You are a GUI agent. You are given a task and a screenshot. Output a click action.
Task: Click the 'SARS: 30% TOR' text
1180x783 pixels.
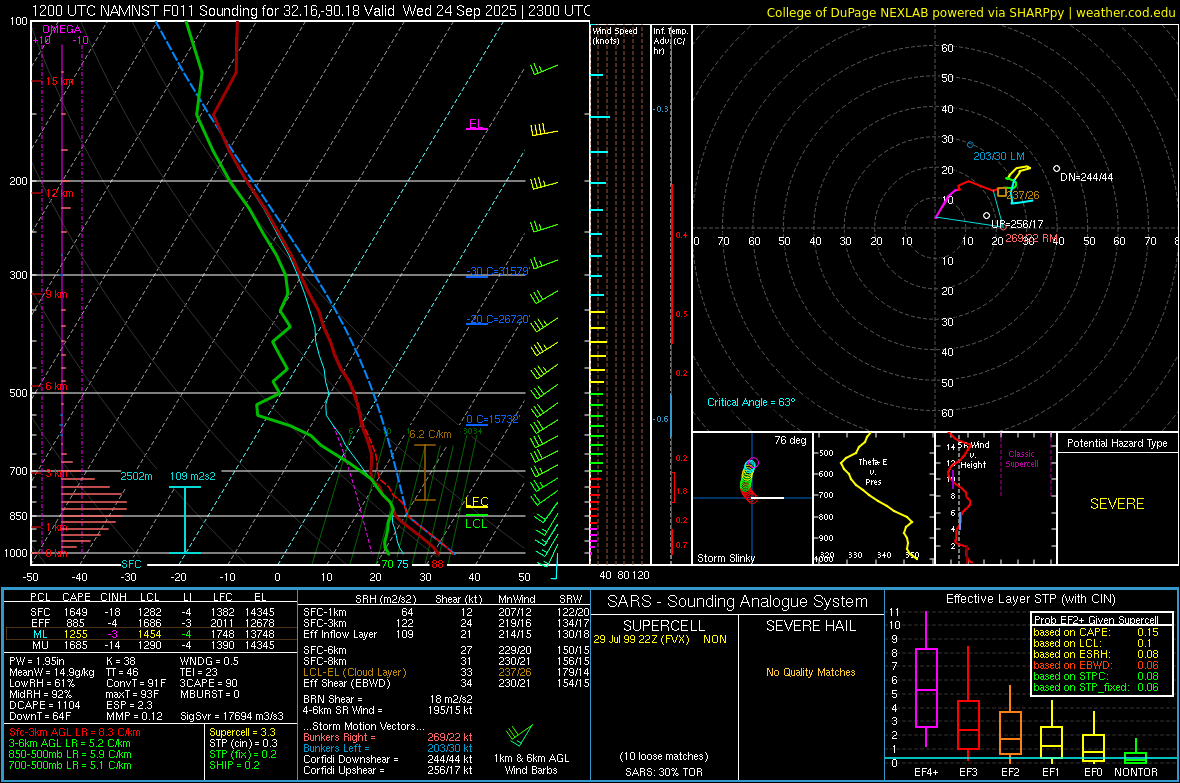point(663,772)
